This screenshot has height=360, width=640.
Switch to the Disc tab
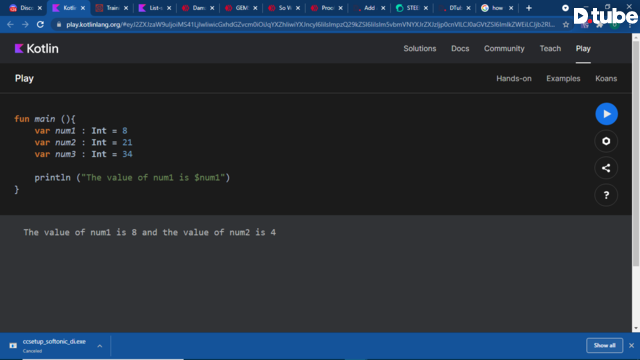25,8
